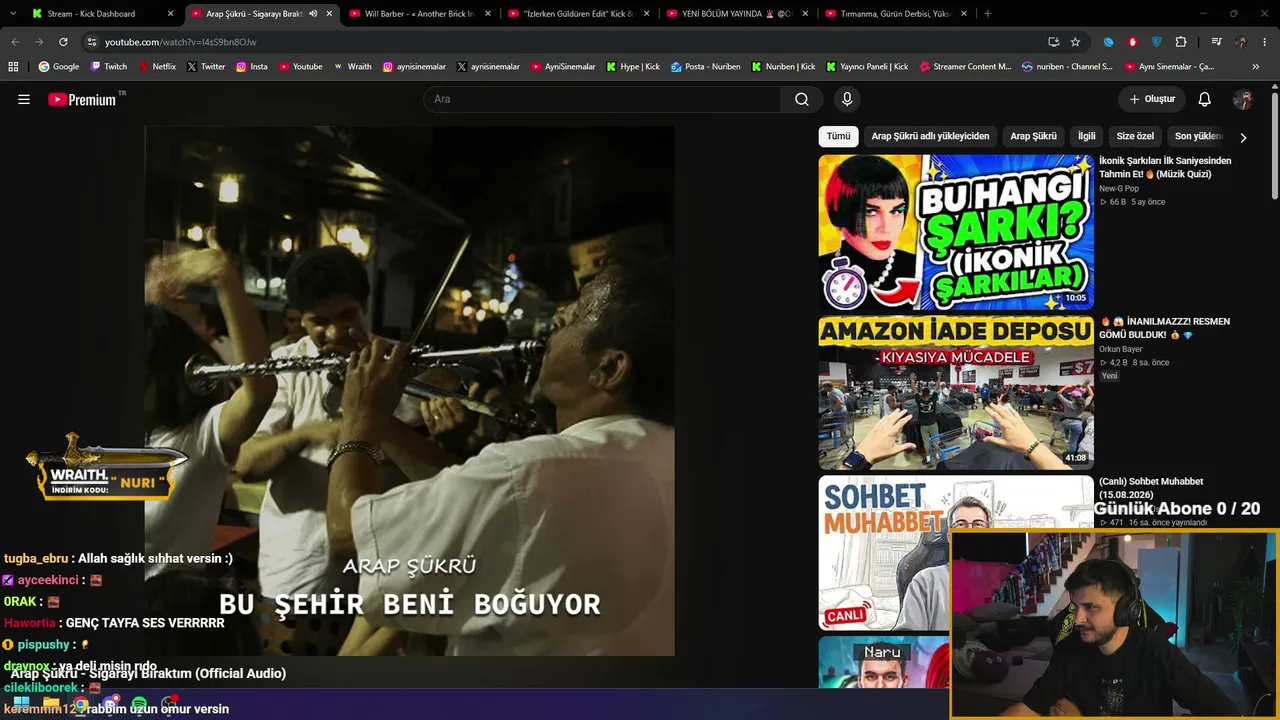Open the Youtube bookmark

301,67
